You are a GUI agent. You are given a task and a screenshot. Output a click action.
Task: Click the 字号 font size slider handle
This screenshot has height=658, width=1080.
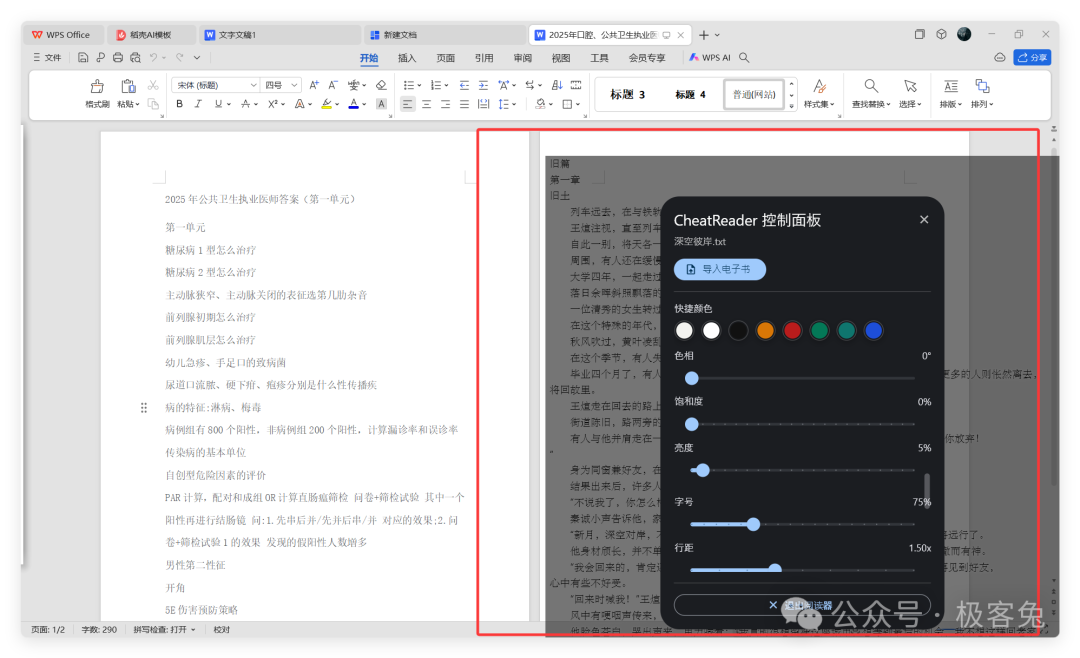pyautogui.click(x=754, y=524)
